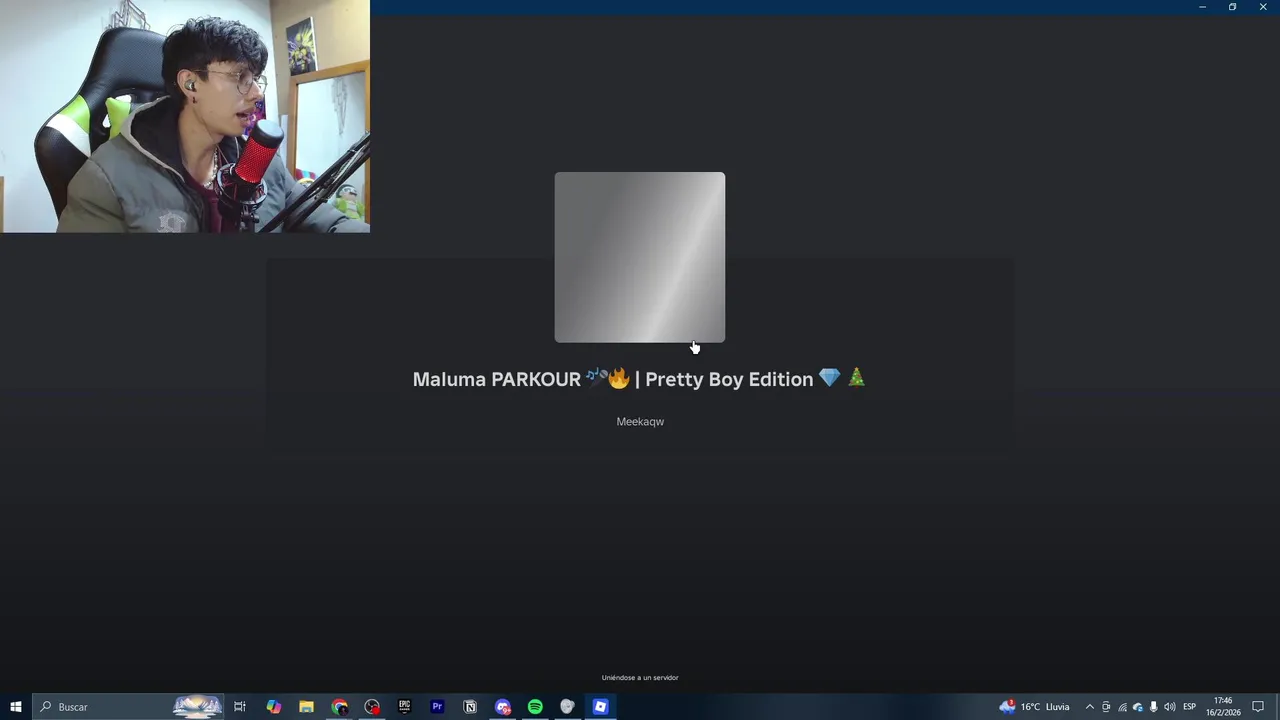Click the gray game thumbnail placeholder
The image size is (1280, 720).
pos(640,257)
